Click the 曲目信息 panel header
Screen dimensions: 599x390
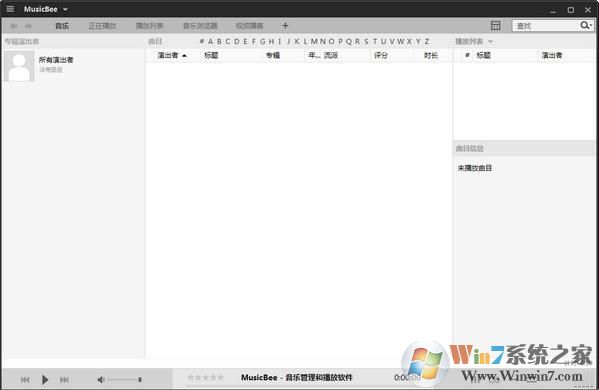[469, 148]
